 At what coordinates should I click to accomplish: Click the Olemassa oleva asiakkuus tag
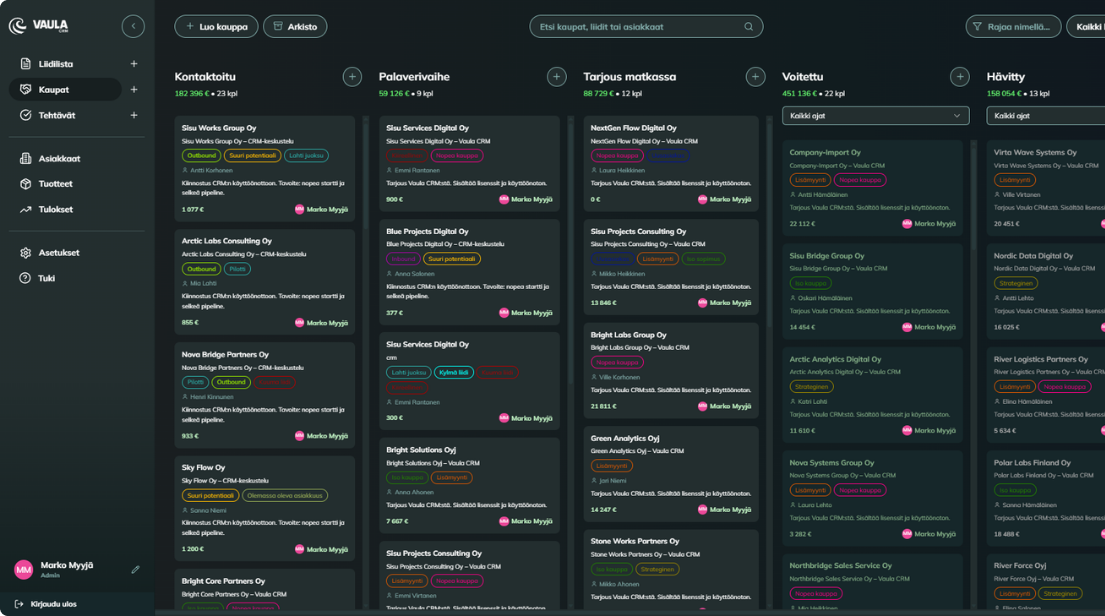[285, 495]
